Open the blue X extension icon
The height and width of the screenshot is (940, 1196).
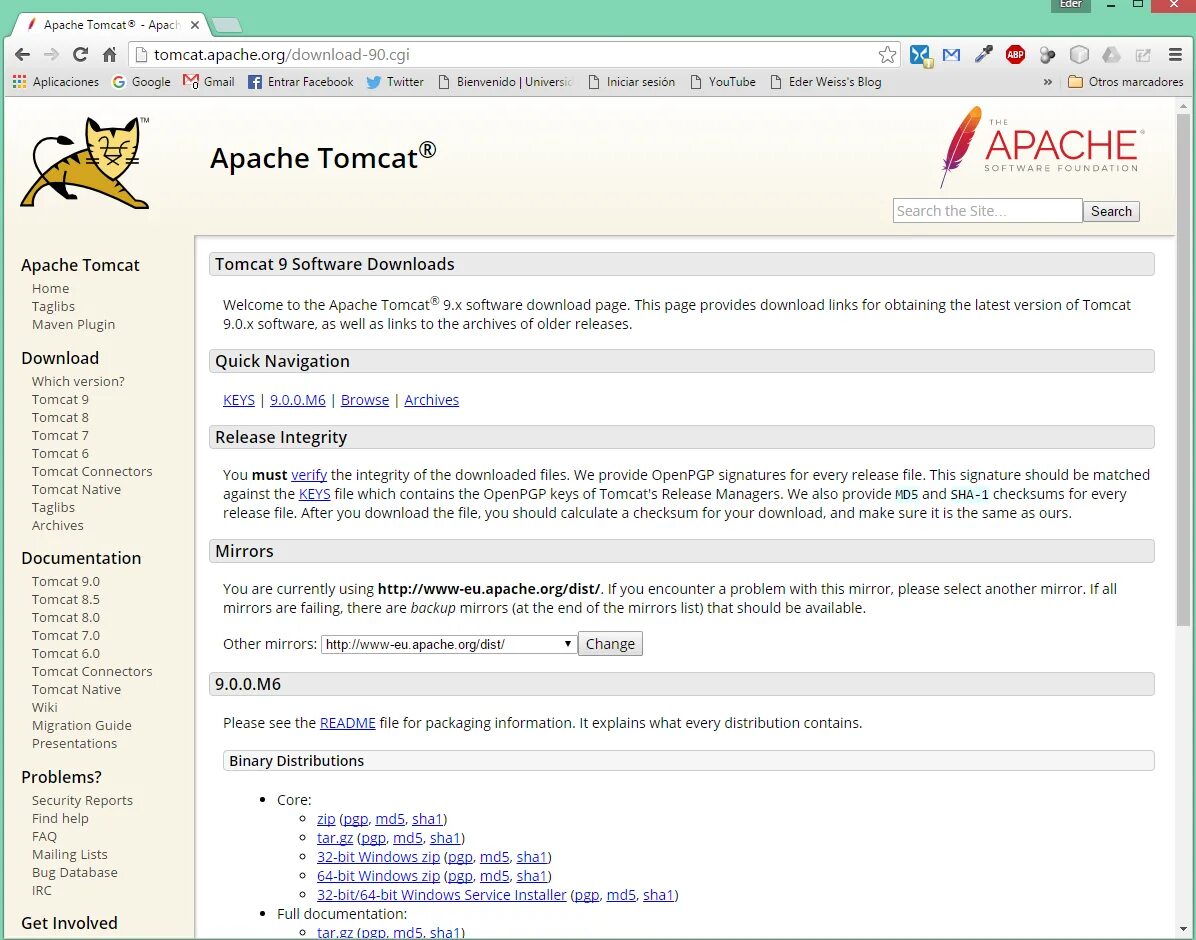coord(921,56)
